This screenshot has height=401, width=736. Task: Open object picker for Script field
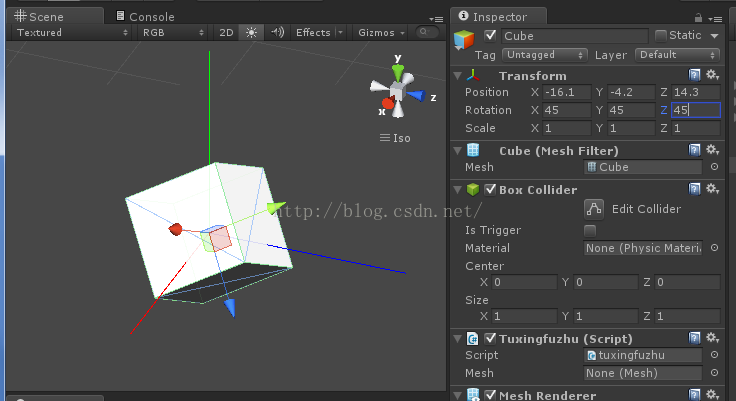(714, 355)
